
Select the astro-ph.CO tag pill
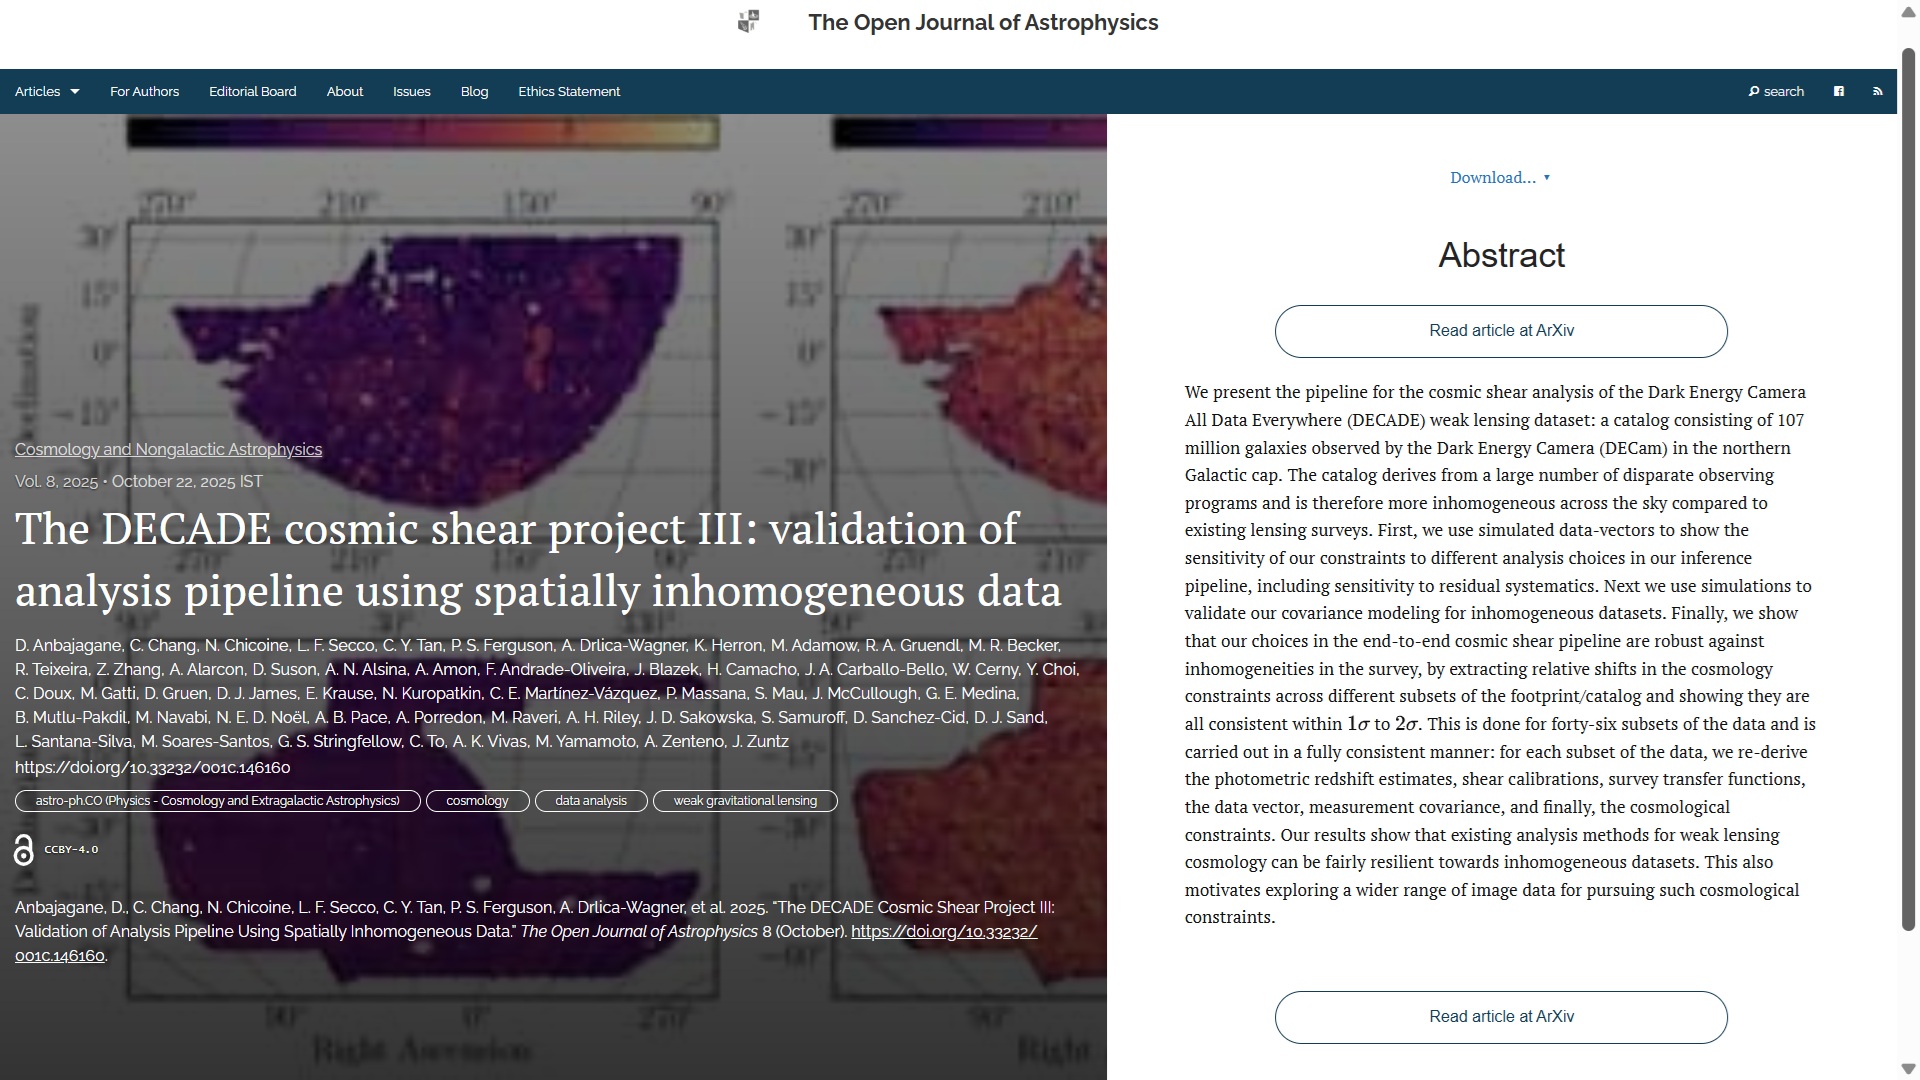click(x=217, y=801)
